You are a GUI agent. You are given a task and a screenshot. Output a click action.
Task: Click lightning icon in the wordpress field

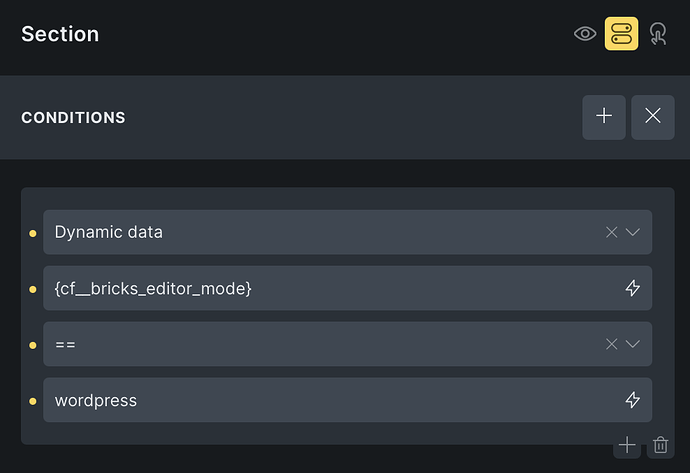click(632, 400)
